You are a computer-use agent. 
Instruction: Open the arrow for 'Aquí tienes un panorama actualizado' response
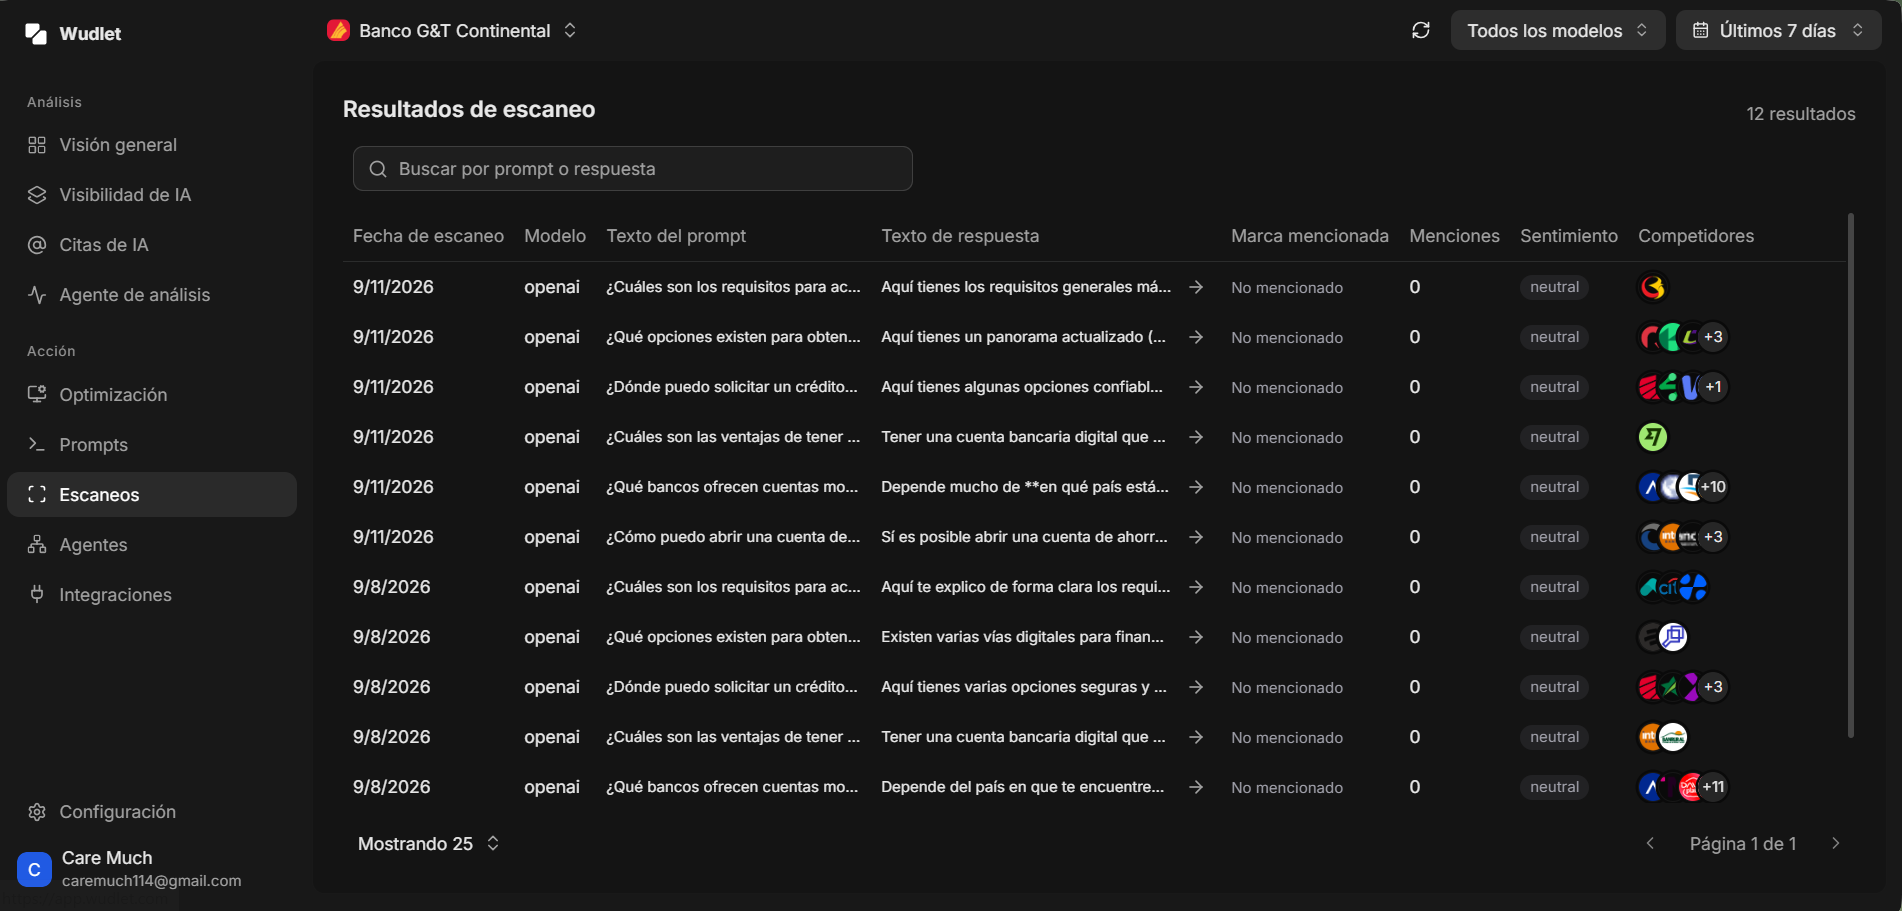pyautogui.click(x=1196, y=337)
